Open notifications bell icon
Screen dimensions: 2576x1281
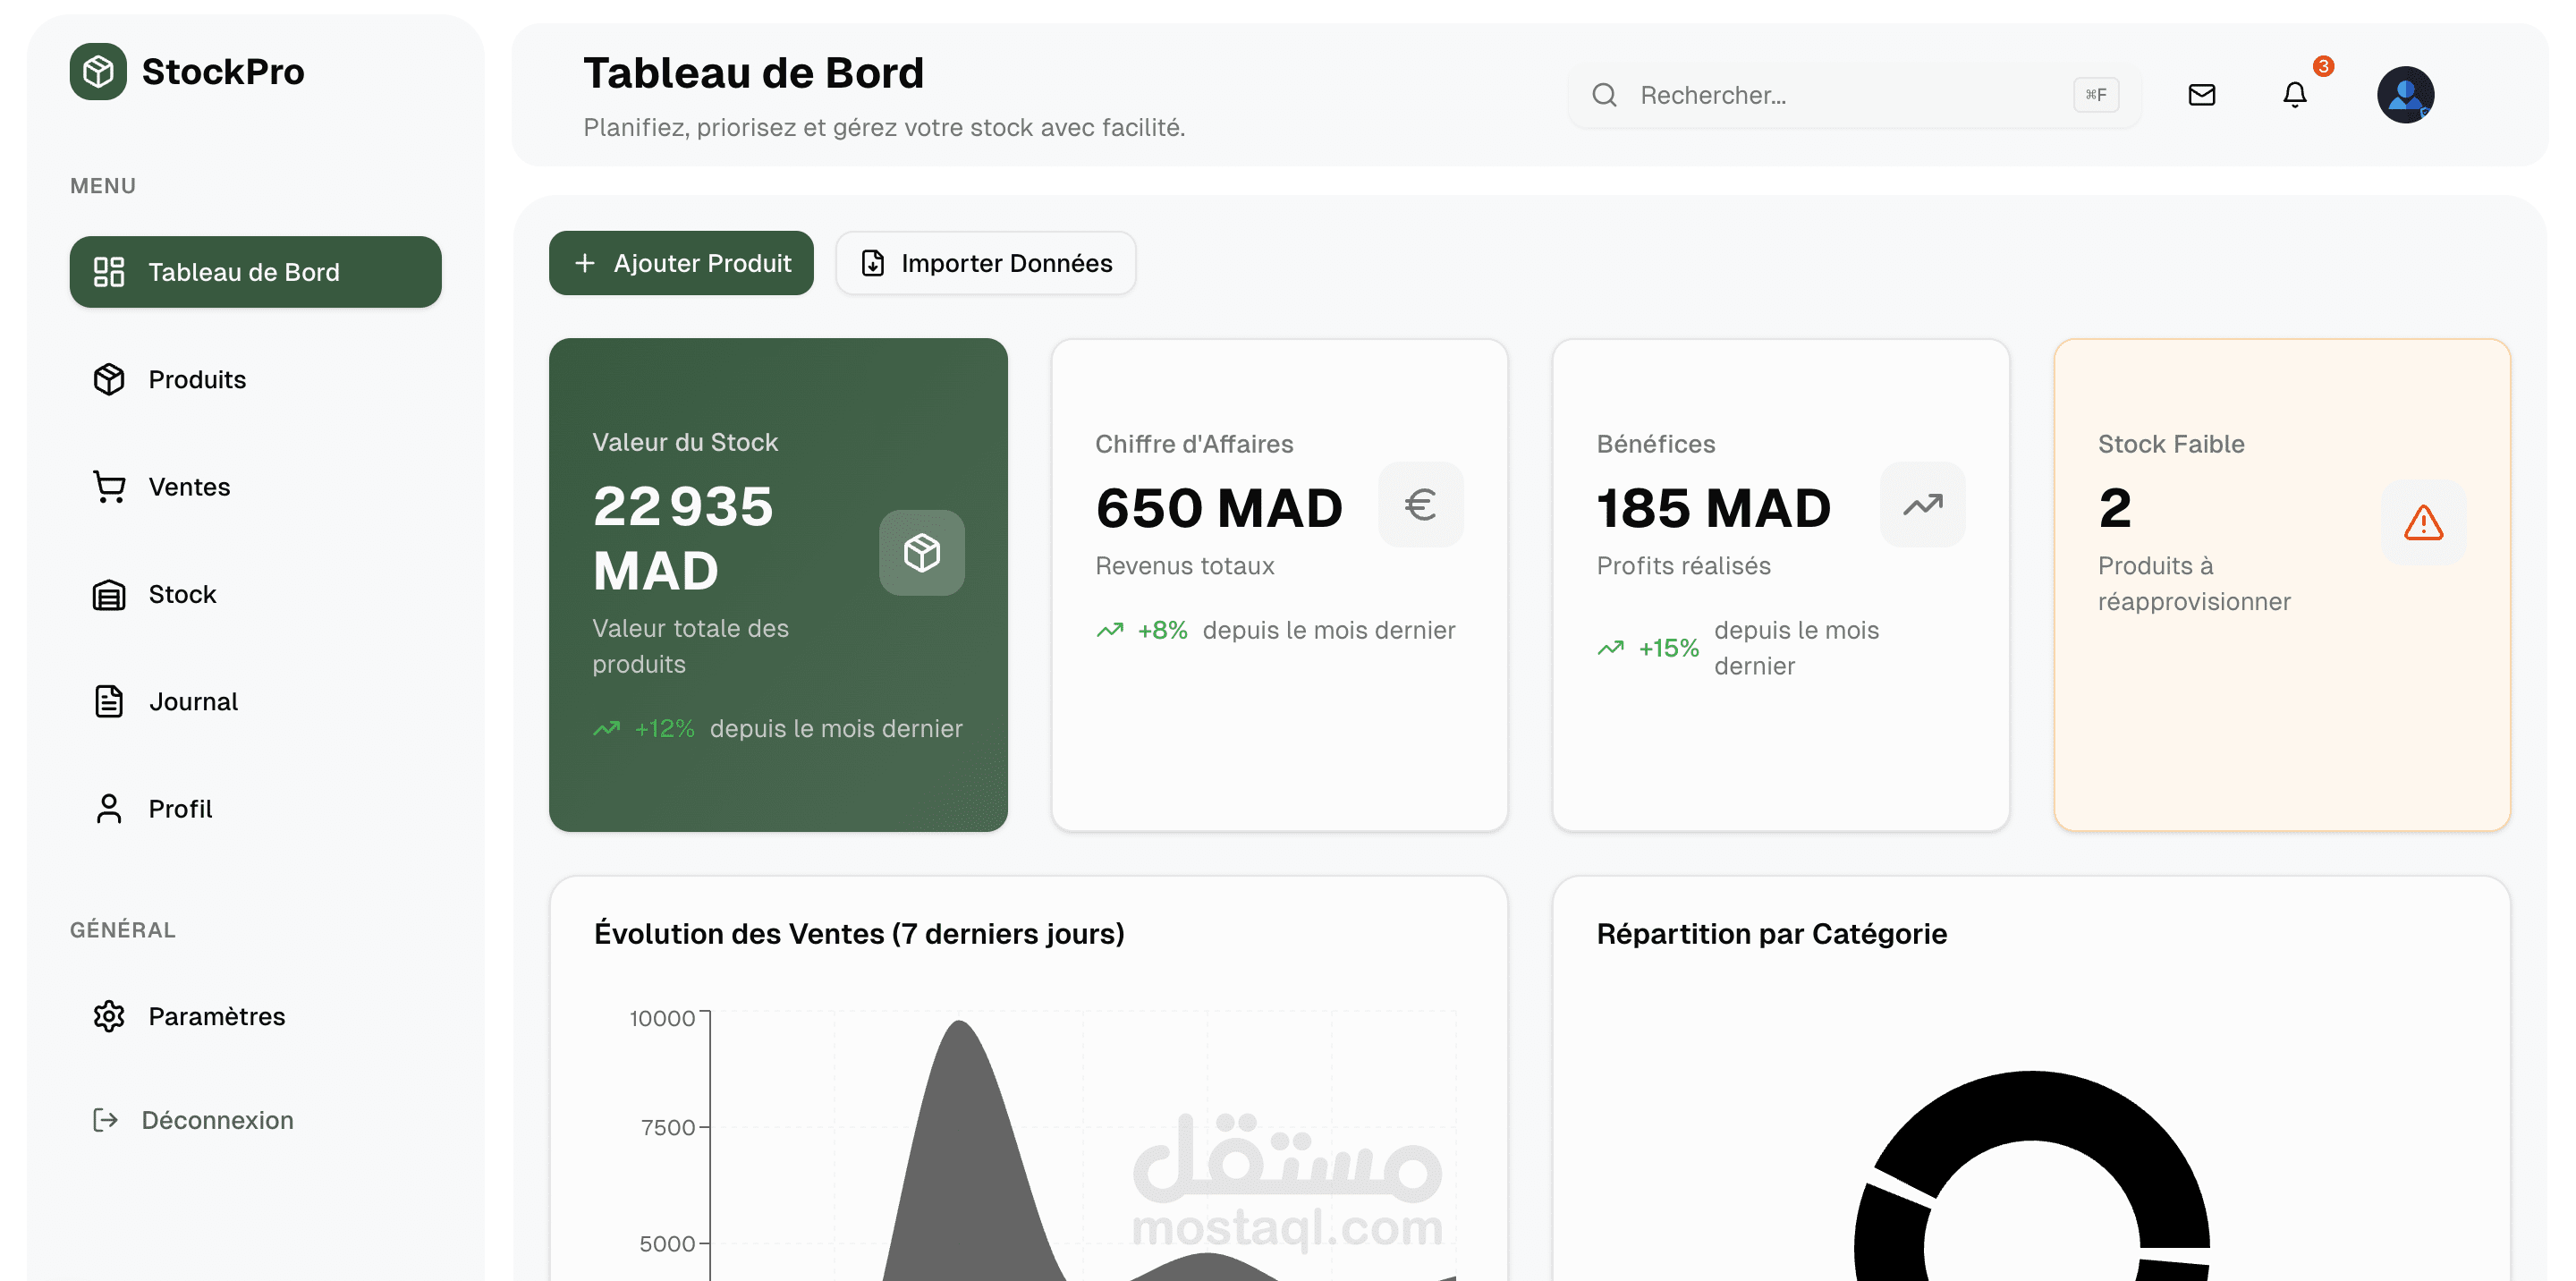(x=2295, y=95)
